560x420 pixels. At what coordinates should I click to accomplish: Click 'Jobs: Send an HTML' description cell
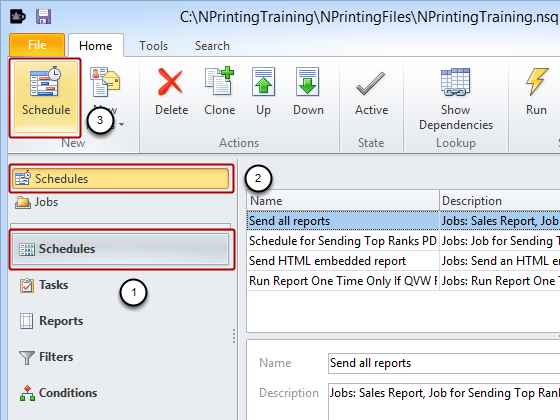[500, 261]
